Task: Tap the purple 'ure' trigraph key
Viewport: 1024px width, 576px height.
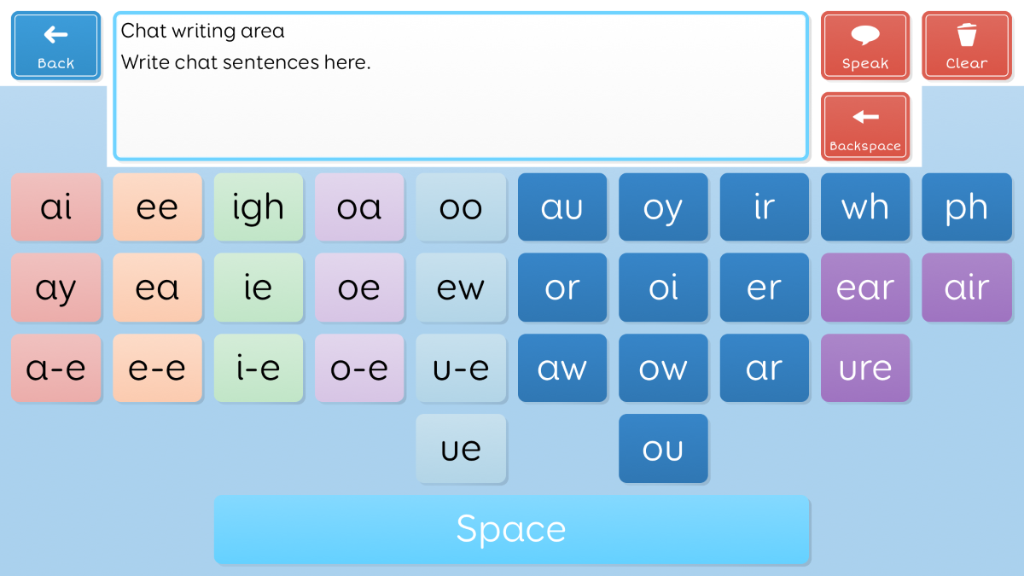Action: (x=865, y=368)
